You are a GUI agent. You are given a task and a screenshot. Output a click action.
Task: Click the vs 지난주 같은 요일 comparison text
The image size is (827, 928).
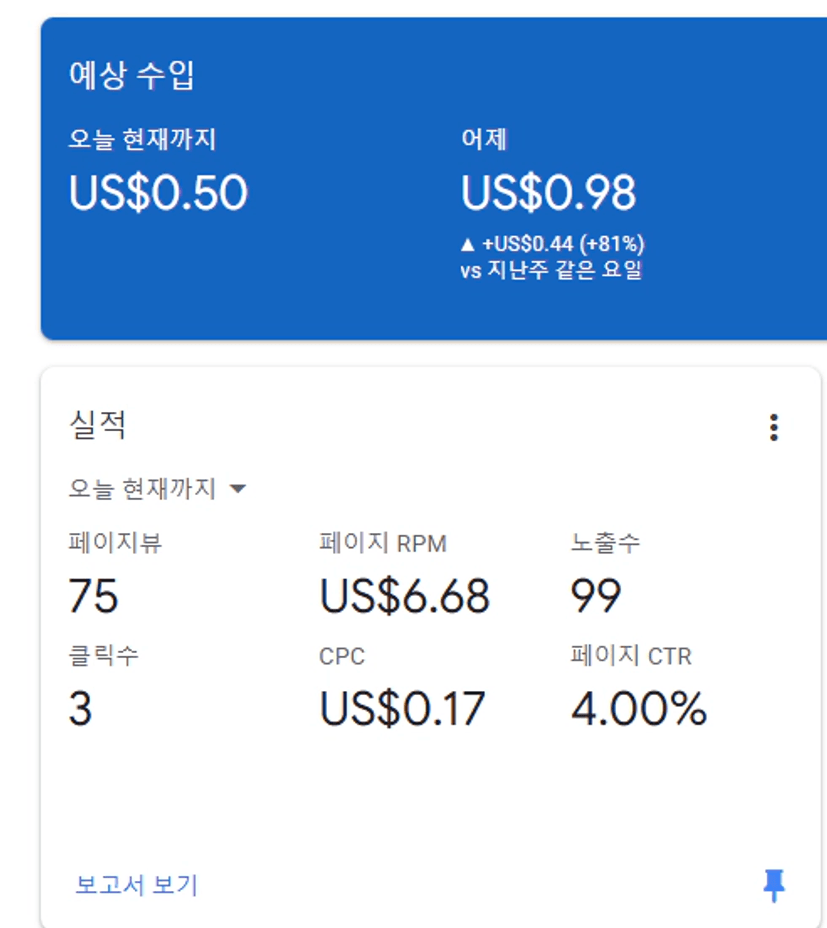[x=551, y=270]
